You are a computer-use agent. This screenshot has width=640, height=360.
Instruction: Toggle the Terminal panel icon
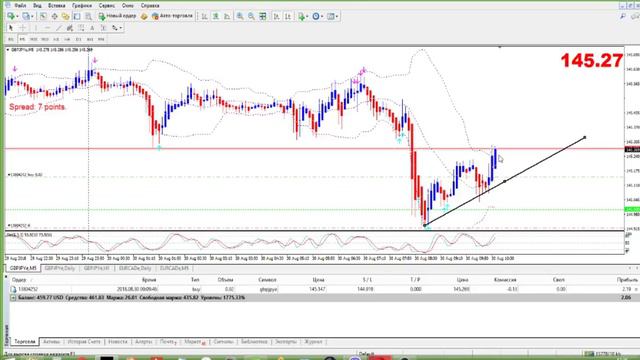click(77, 16)
